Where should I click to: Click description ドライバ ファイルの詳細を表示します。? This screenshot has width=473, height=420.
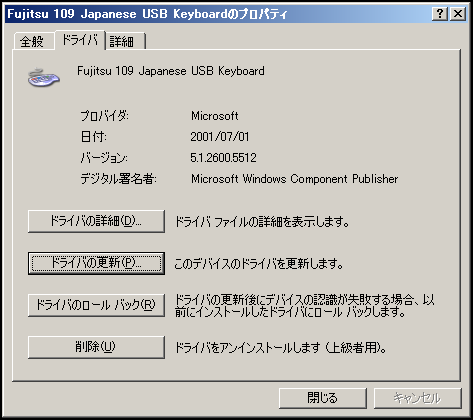262,221
